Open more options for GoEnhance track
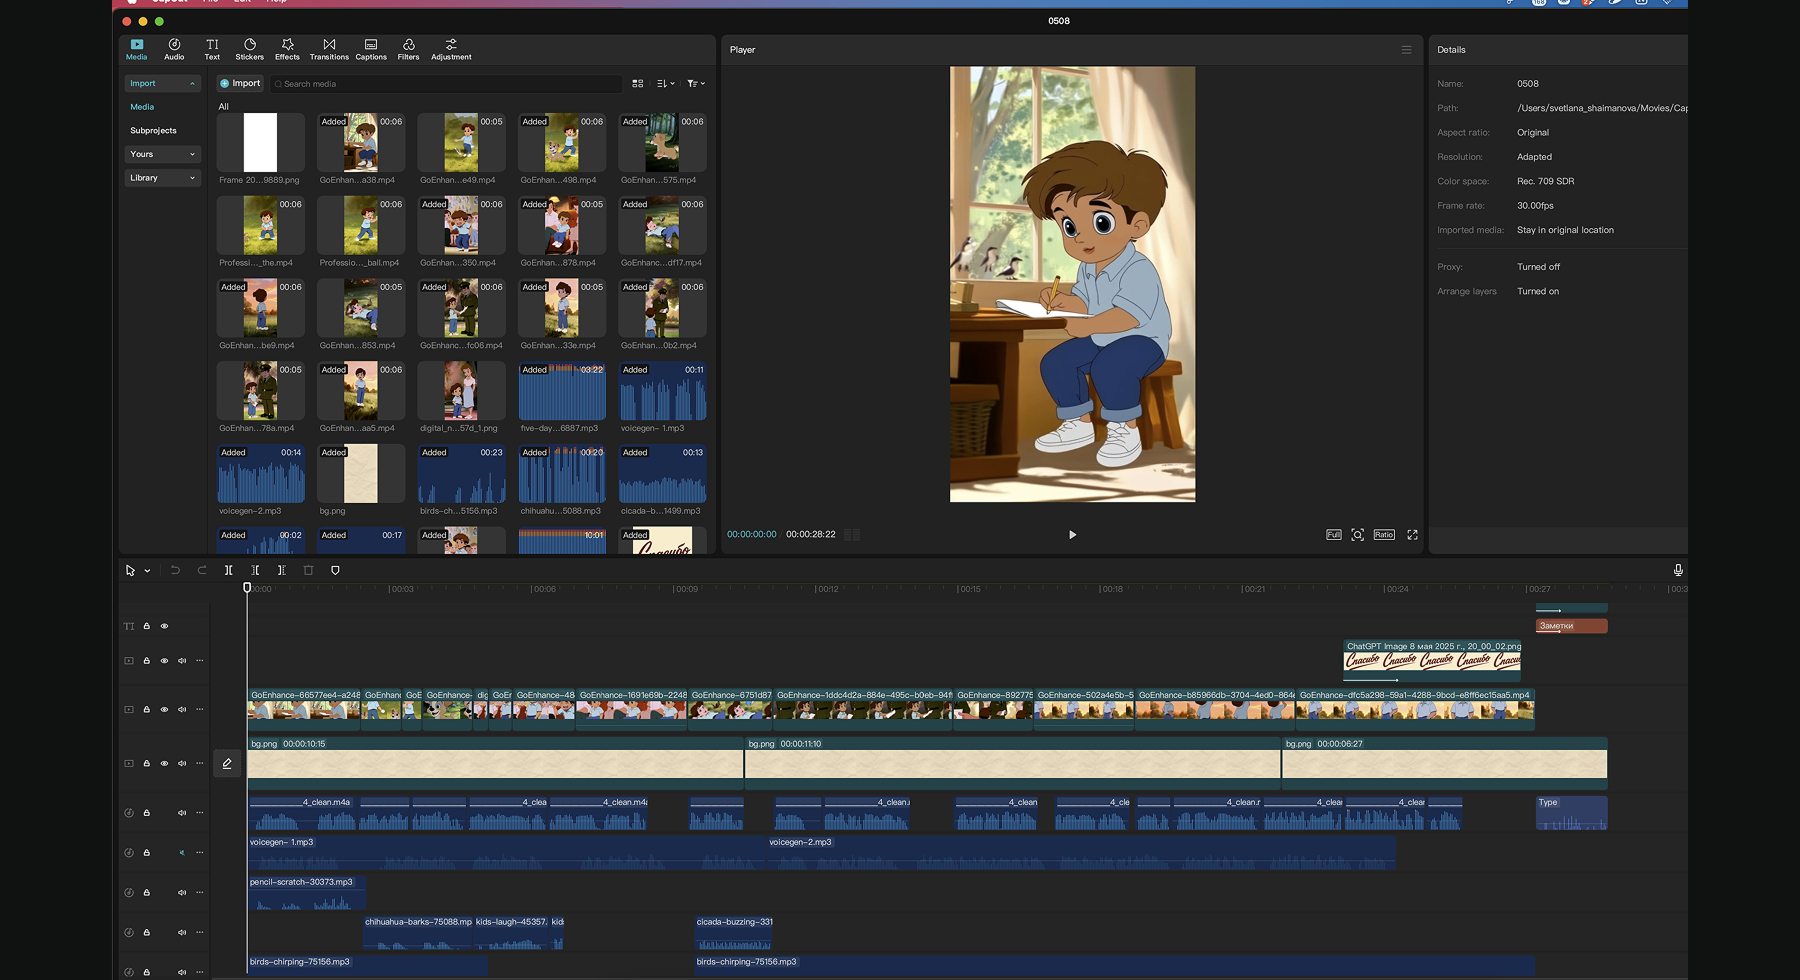 (200, 709)
